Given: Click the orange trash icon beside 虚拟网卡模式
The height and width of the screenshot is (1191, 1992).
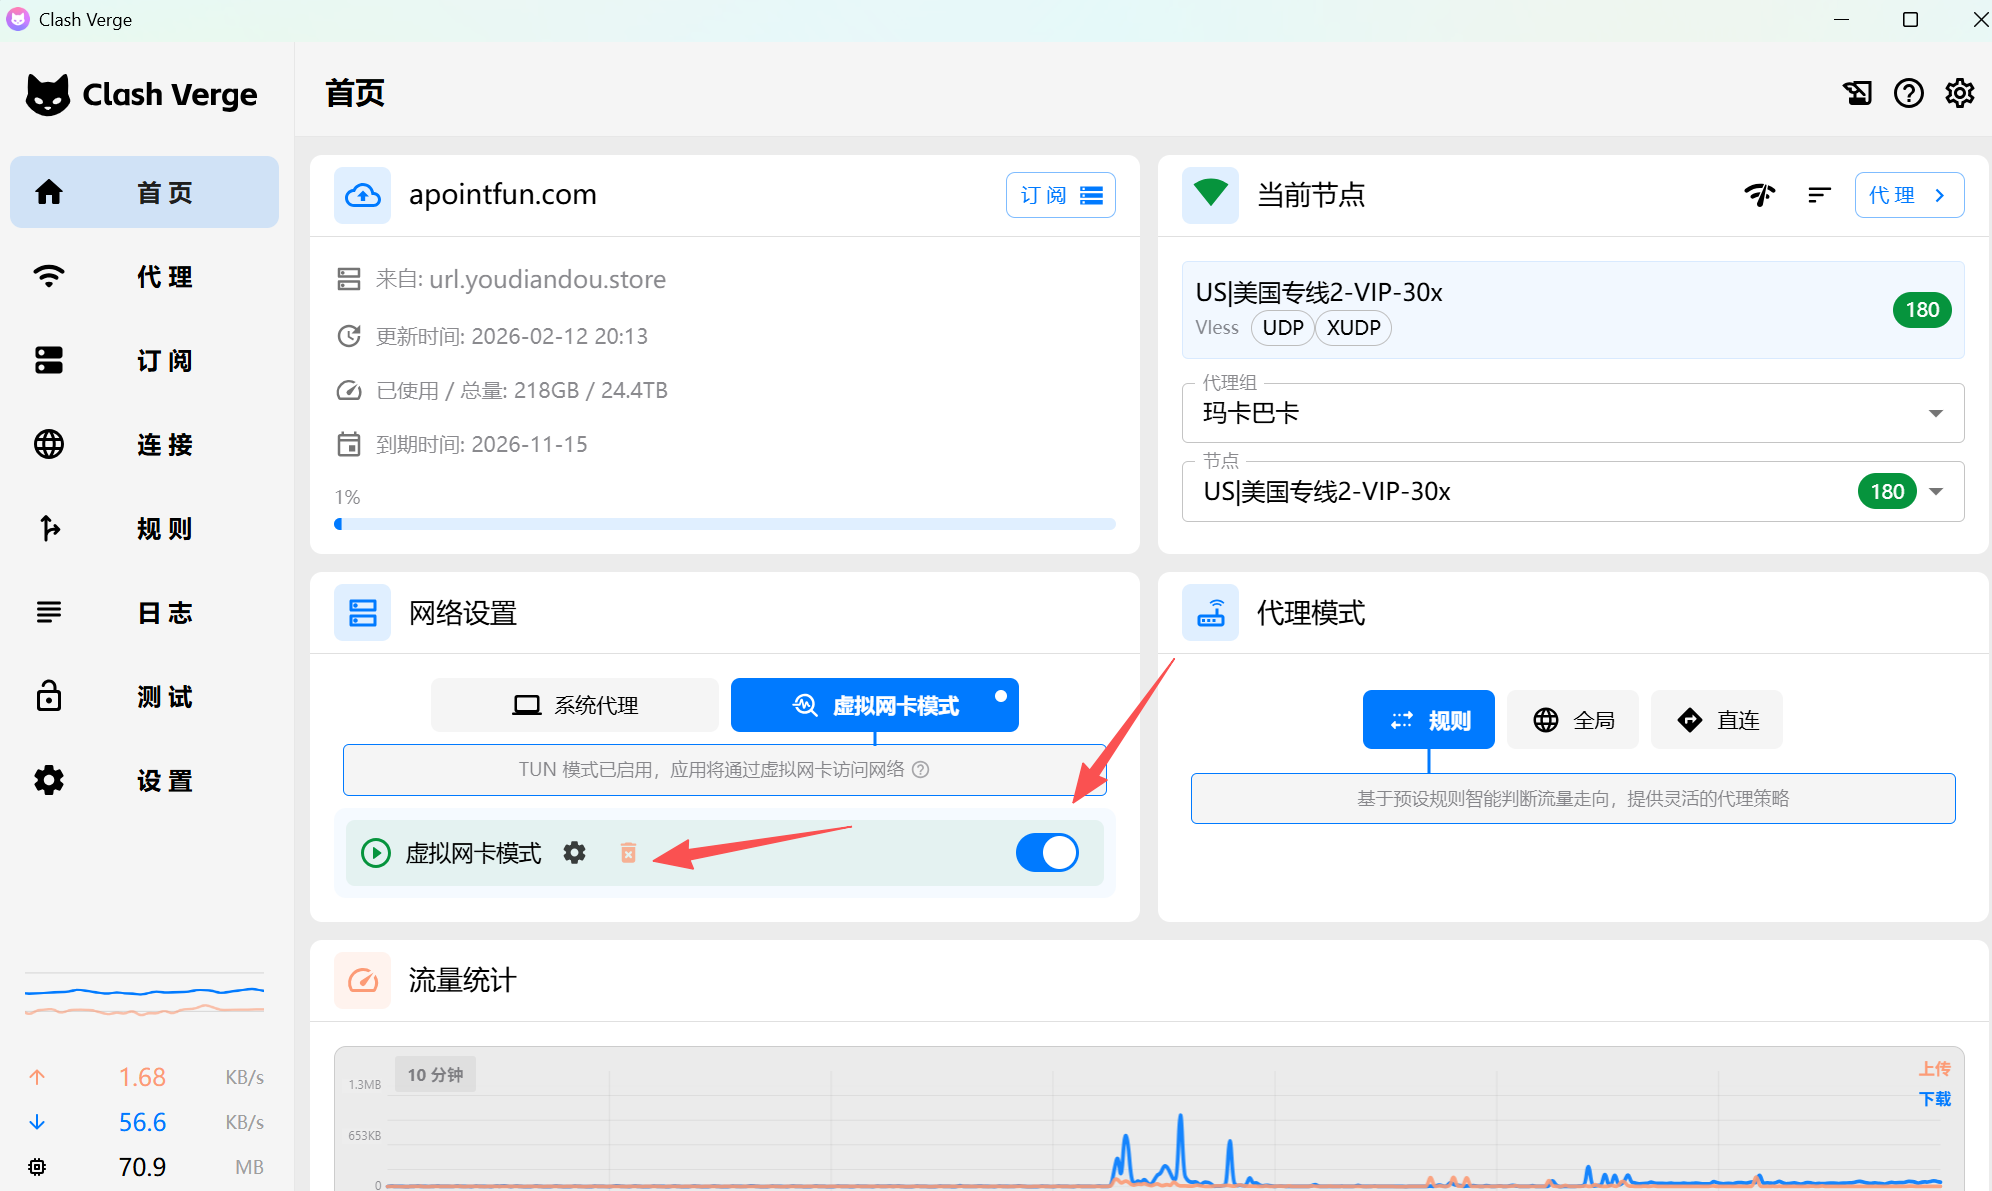Looking at the screenshot, I should tap(628, 853).
